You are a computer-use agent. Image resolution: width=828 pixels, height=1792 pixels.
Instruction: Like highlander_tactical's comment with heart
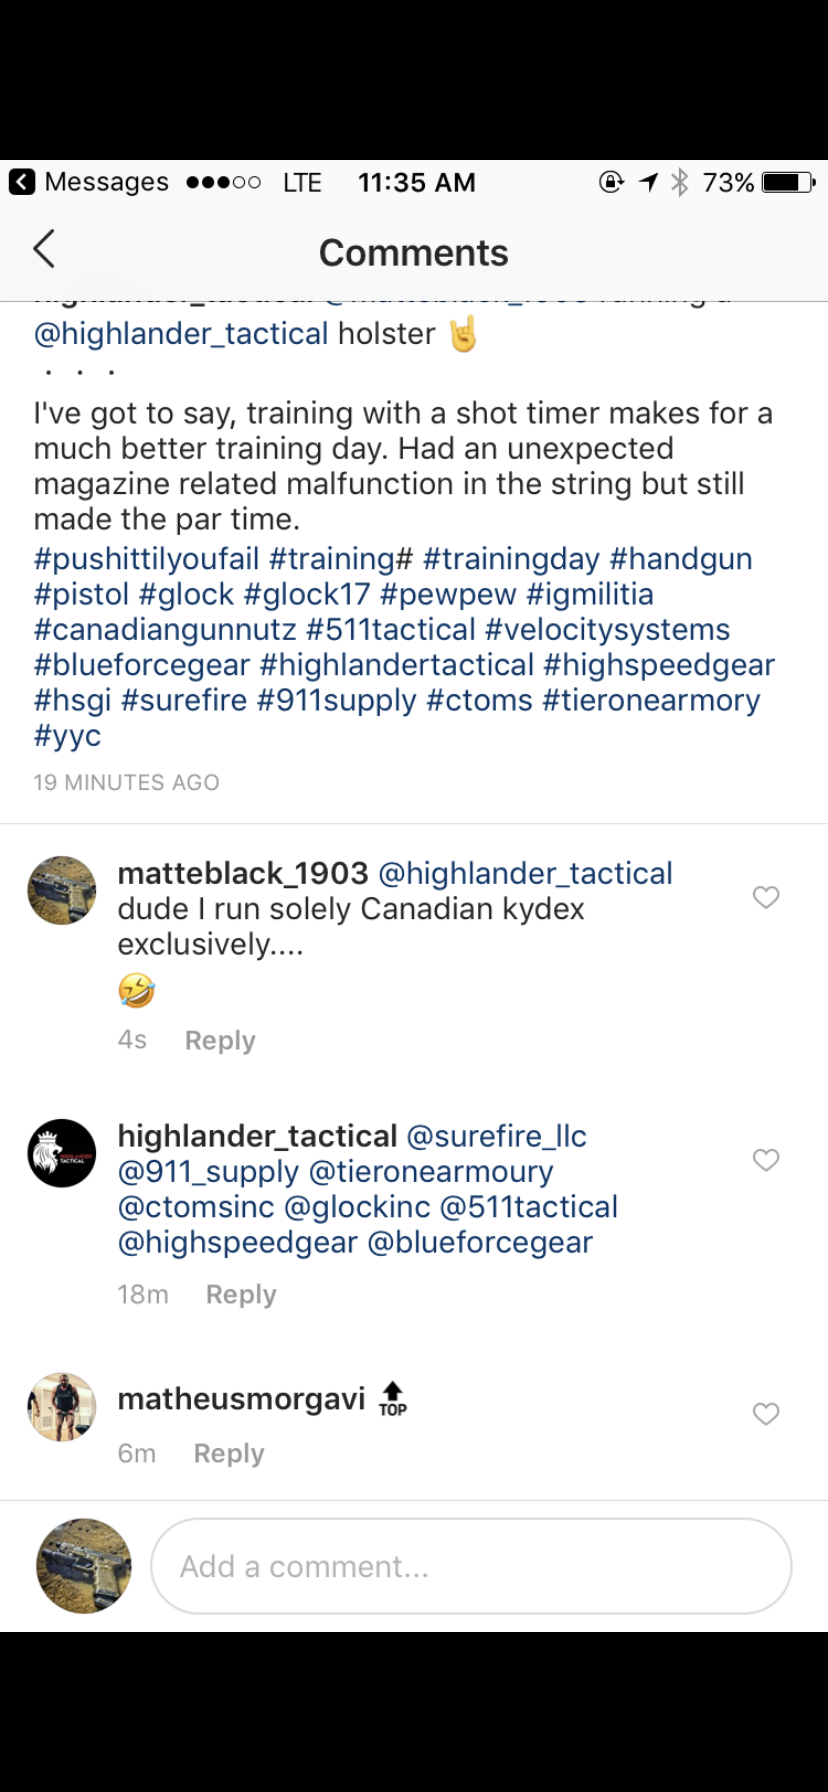(766, 1160)
